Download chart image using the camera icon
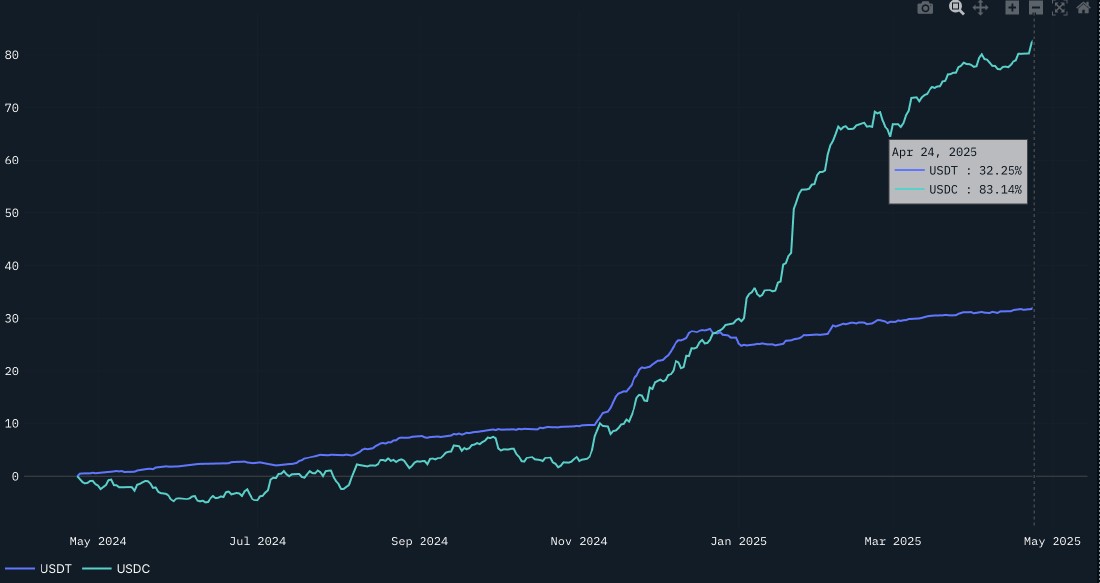The height and width of the screenshot is (583, 1100). (925, 8)
